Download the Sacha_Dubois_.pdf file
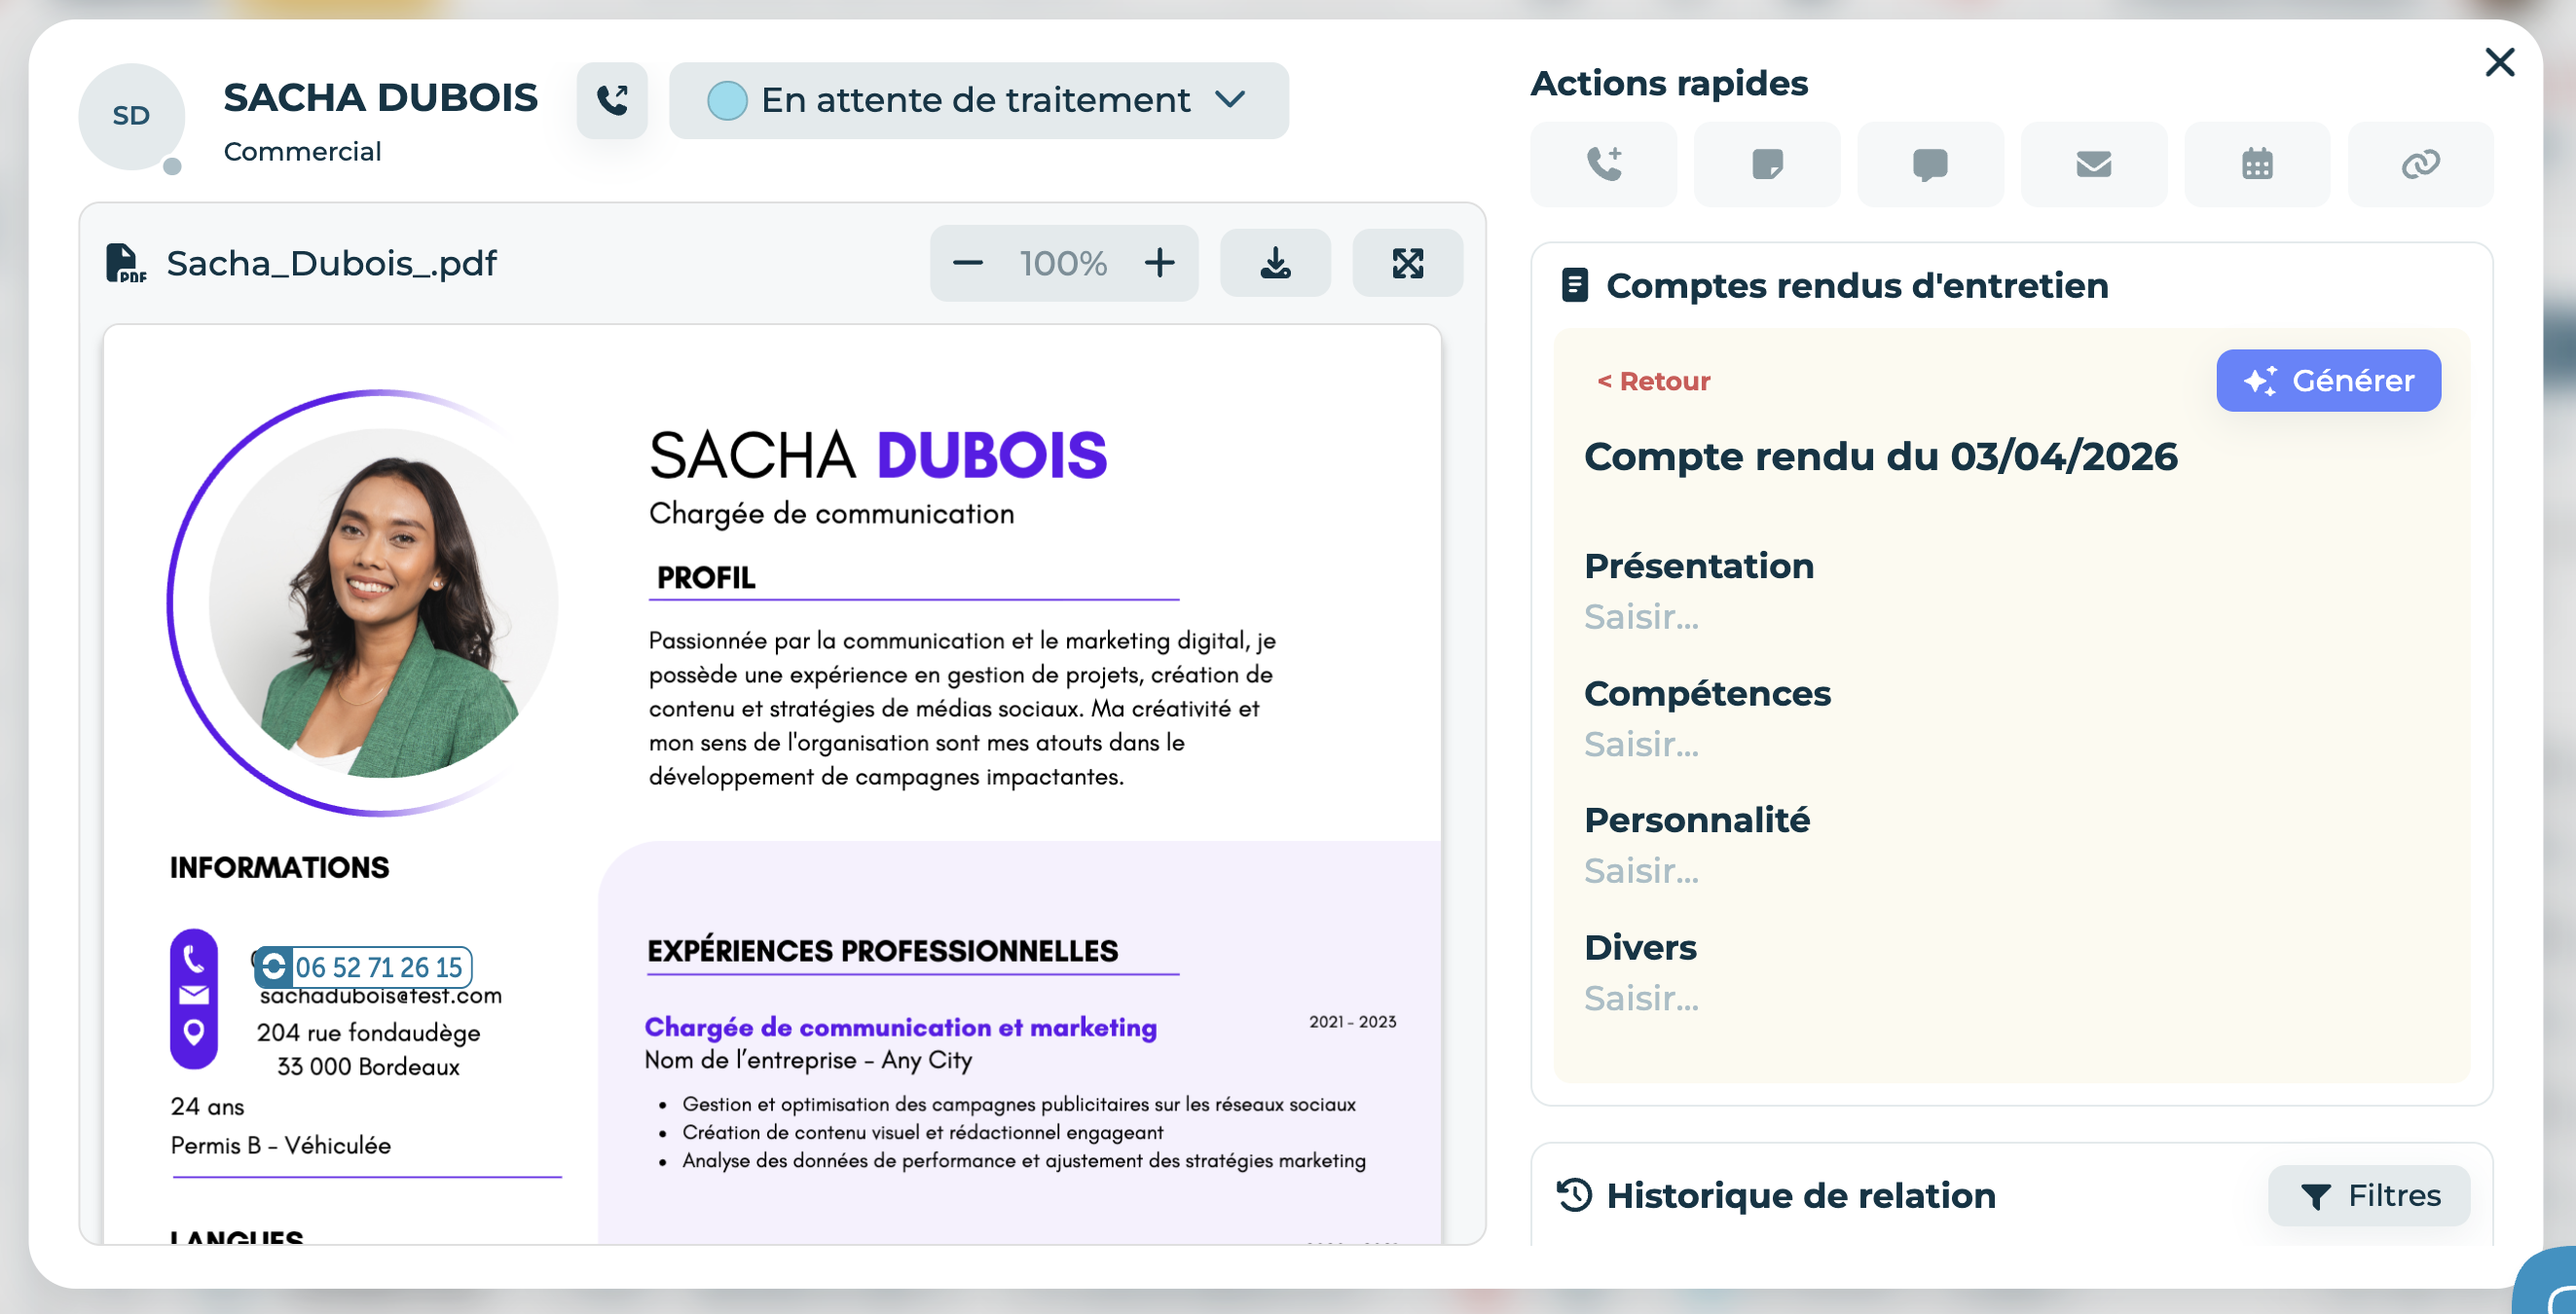 click(1275, 263)
